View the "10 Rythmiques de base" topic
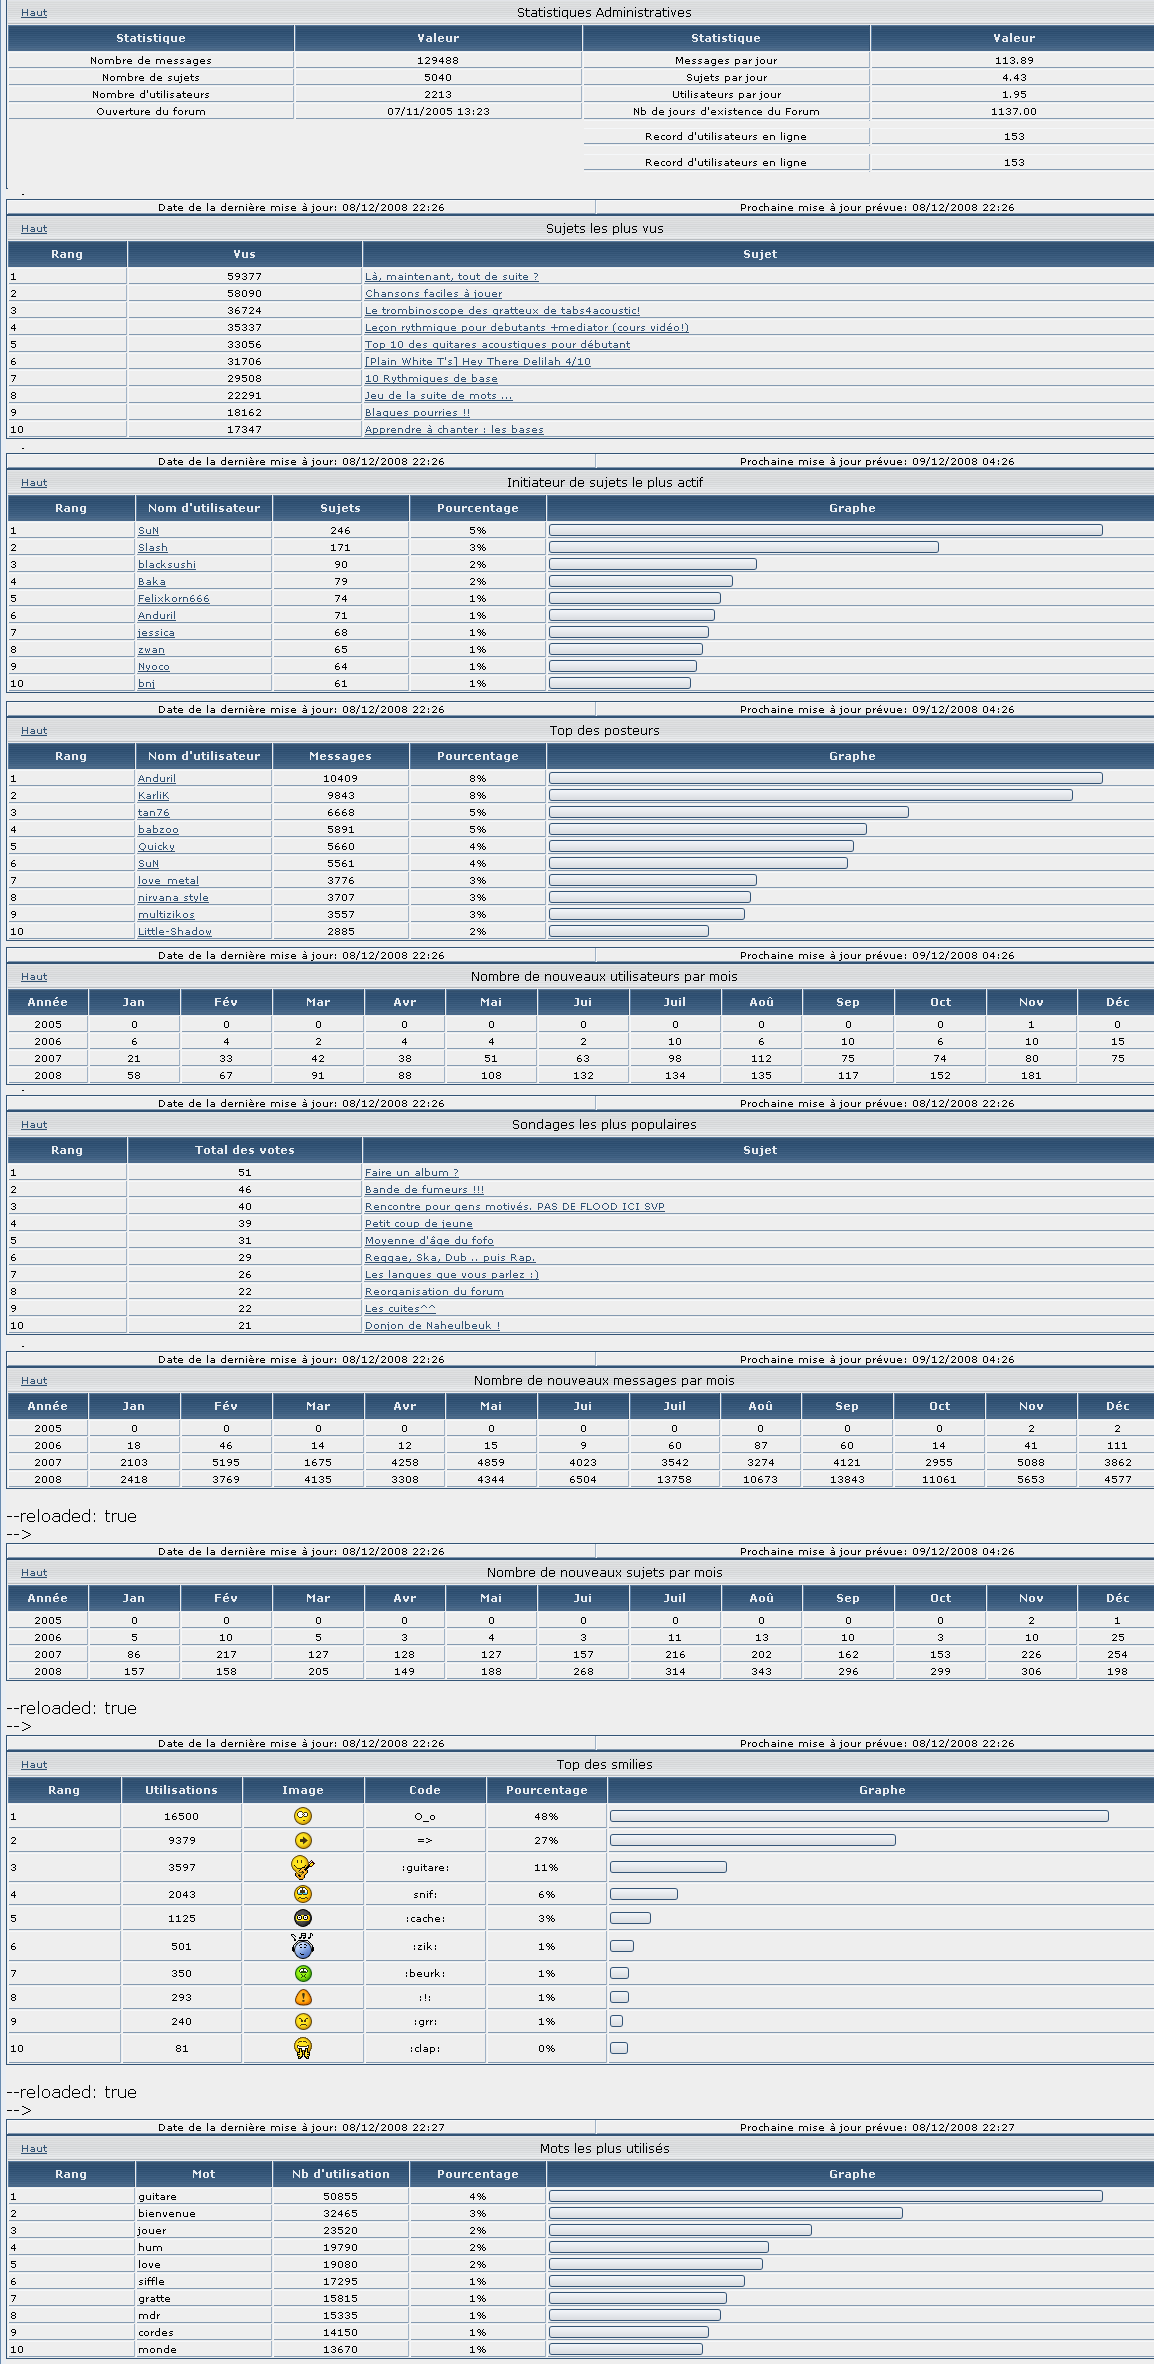 click(431, 379)
